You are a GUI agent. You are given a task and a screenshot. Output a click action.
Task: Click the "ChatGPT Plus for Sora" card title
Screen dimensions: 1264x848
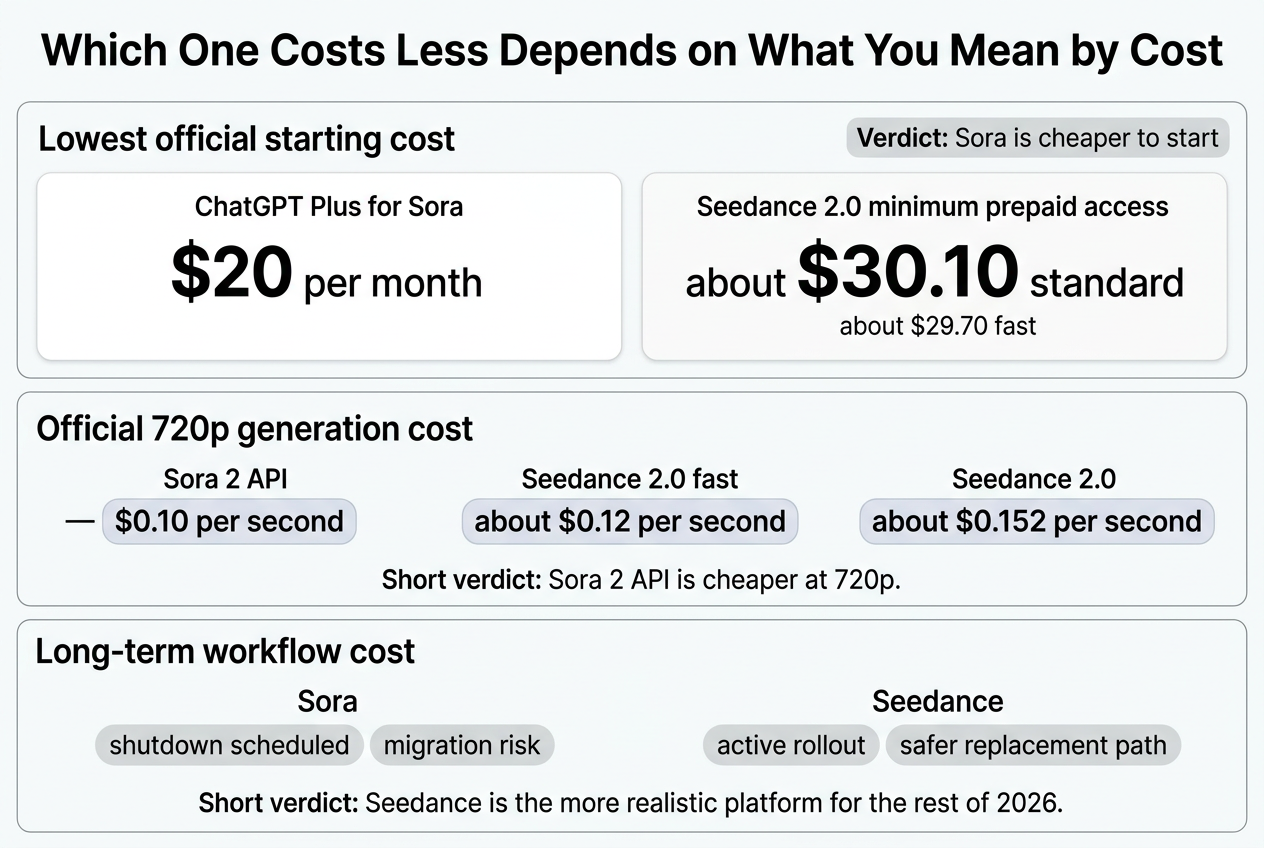tap(329, 207)
